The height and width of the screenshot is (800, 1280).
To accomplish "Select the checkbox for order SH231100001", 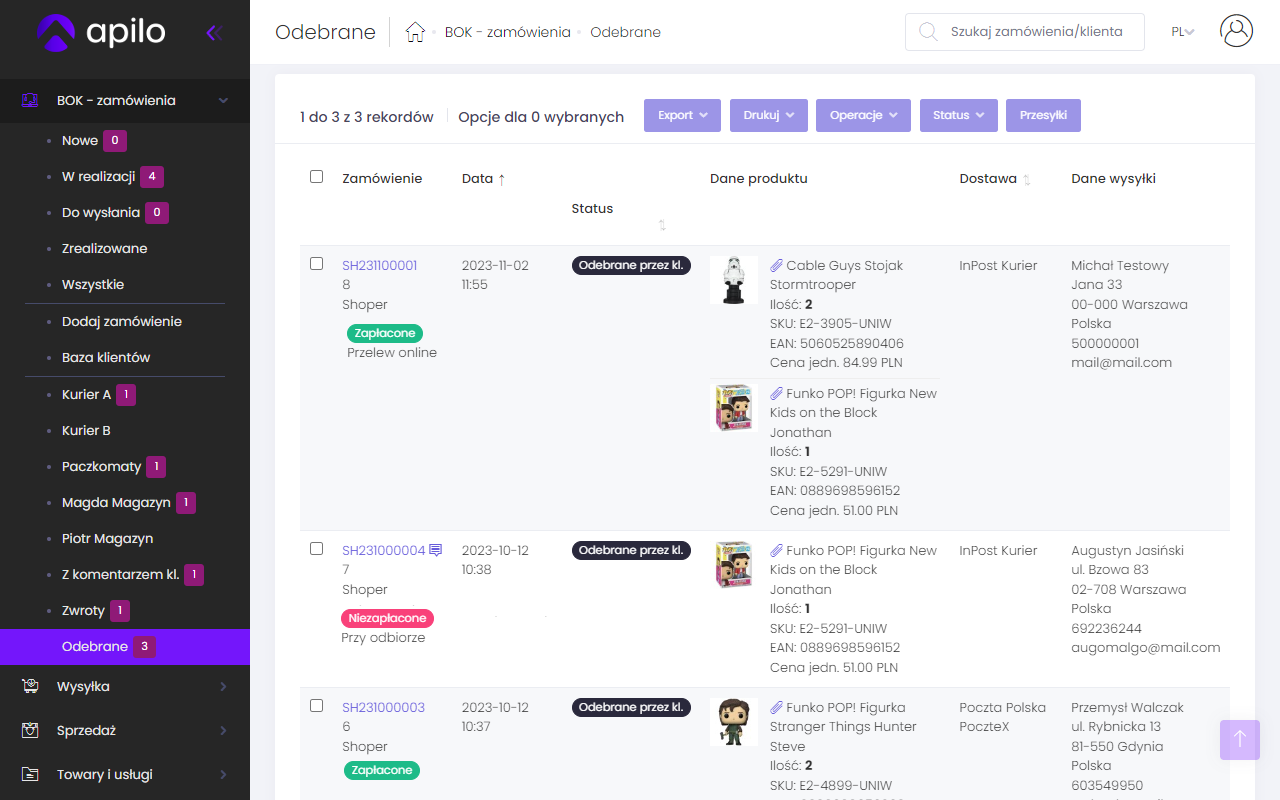I will pos(316,263).
